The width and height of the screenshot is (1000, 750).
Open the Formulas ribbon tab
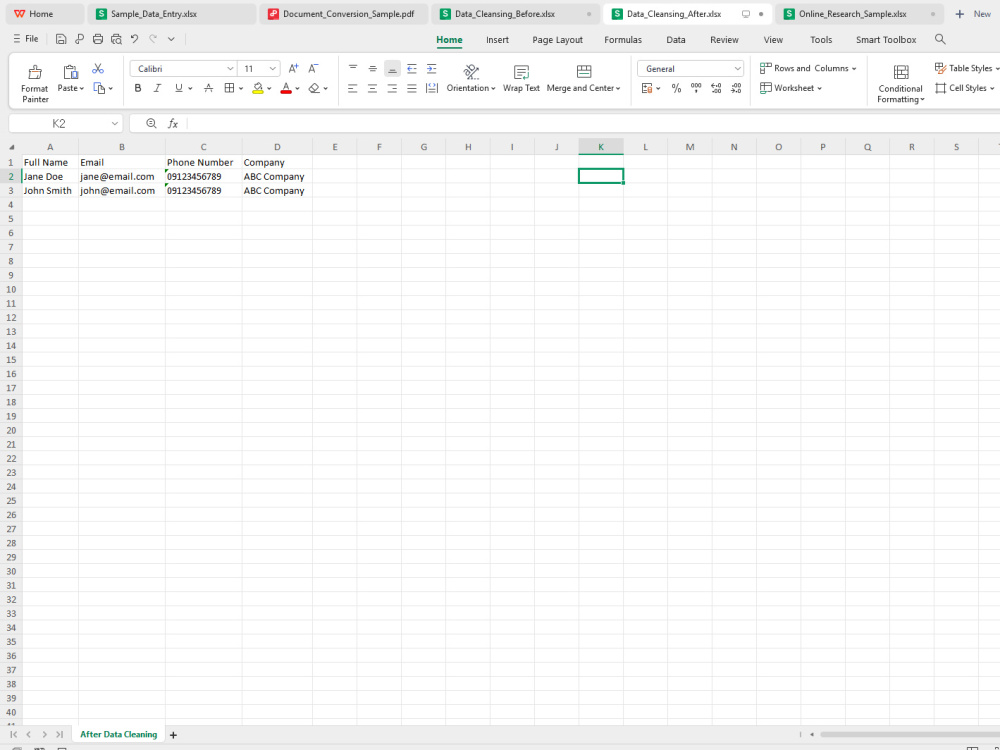click(622, 40)
